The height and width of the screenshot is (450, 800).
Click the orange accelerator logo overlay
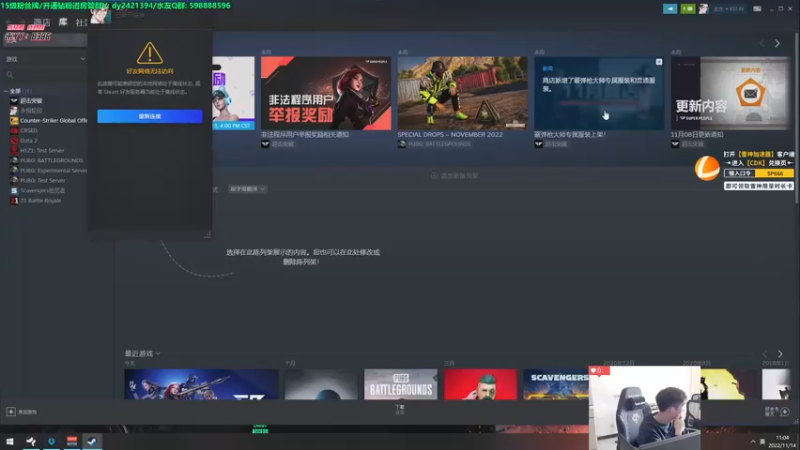click(707, 168)
